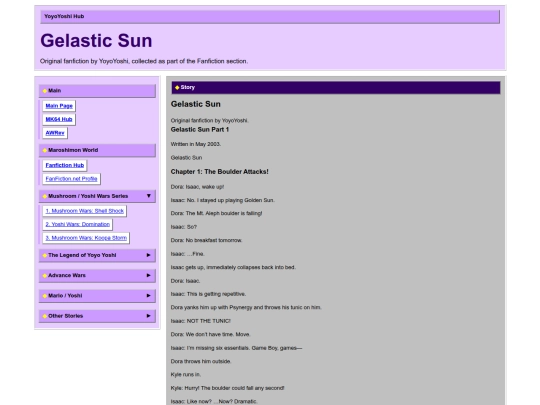Viewport: 540px width, 405px height.
Task: Click line 'Dora: No breakfast tomorrow.'
Action: 206,240
